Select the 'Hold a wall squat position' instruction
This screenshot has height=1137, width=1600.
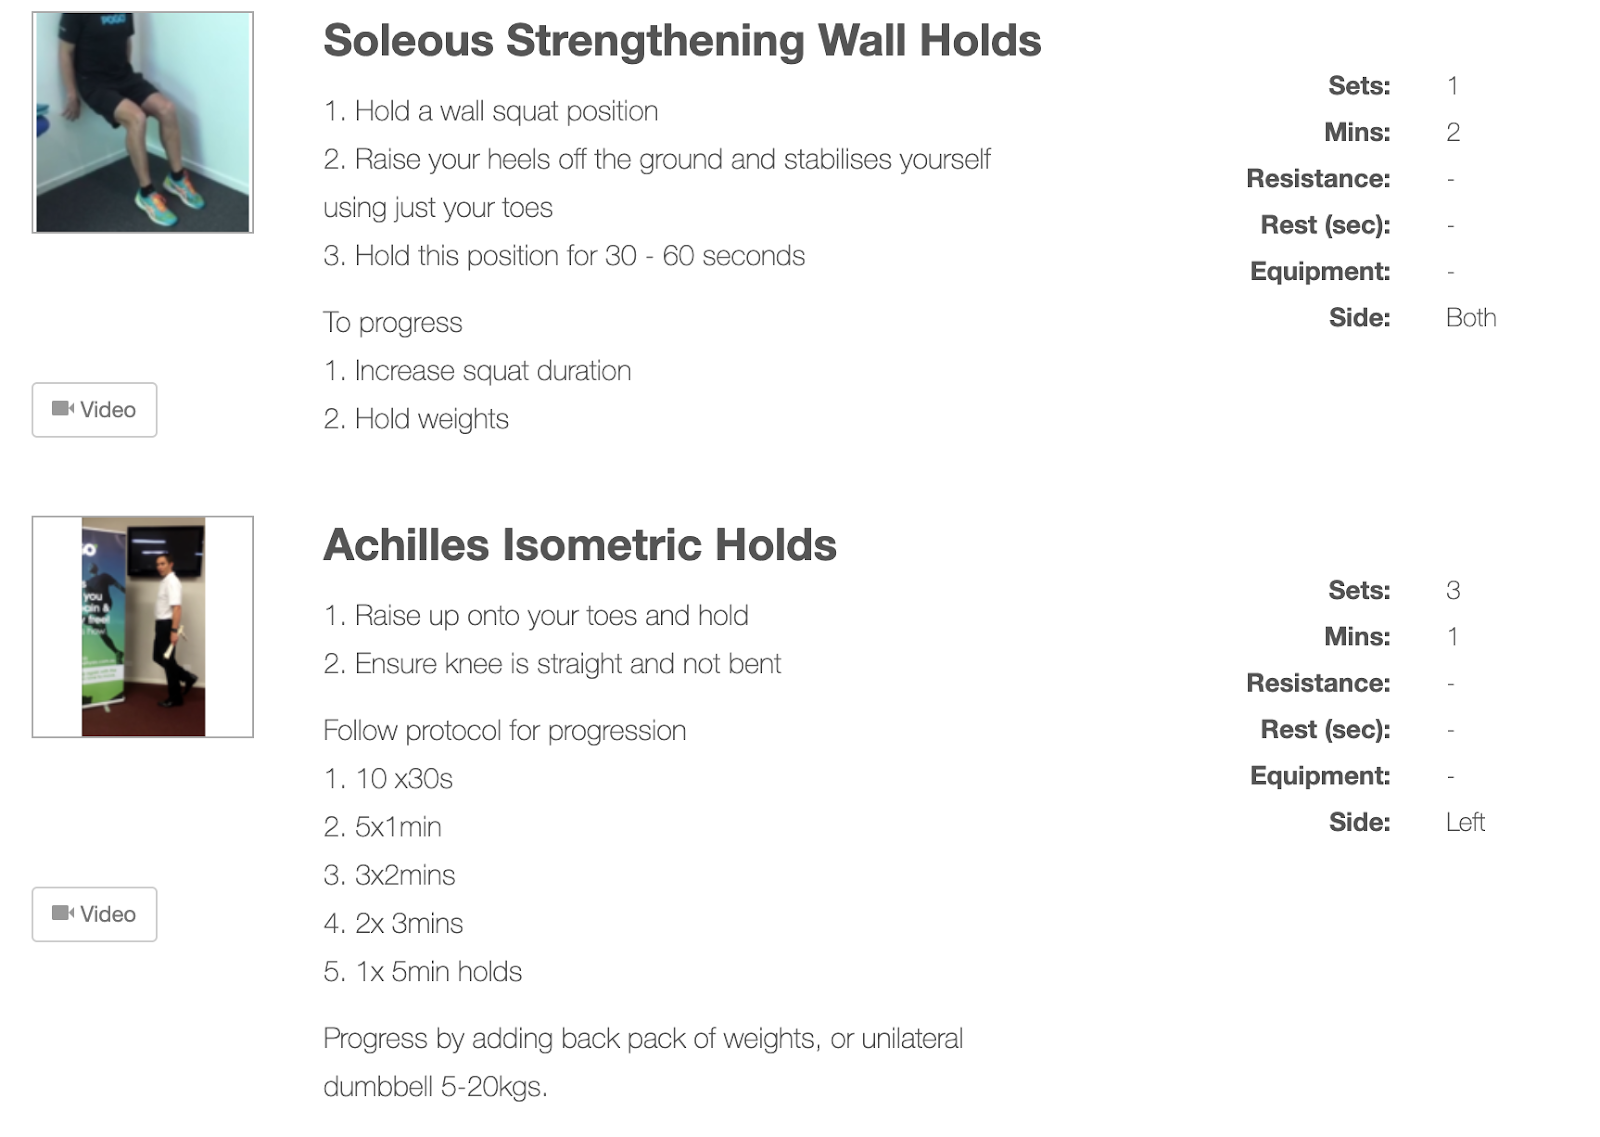(x=491, y=111)
